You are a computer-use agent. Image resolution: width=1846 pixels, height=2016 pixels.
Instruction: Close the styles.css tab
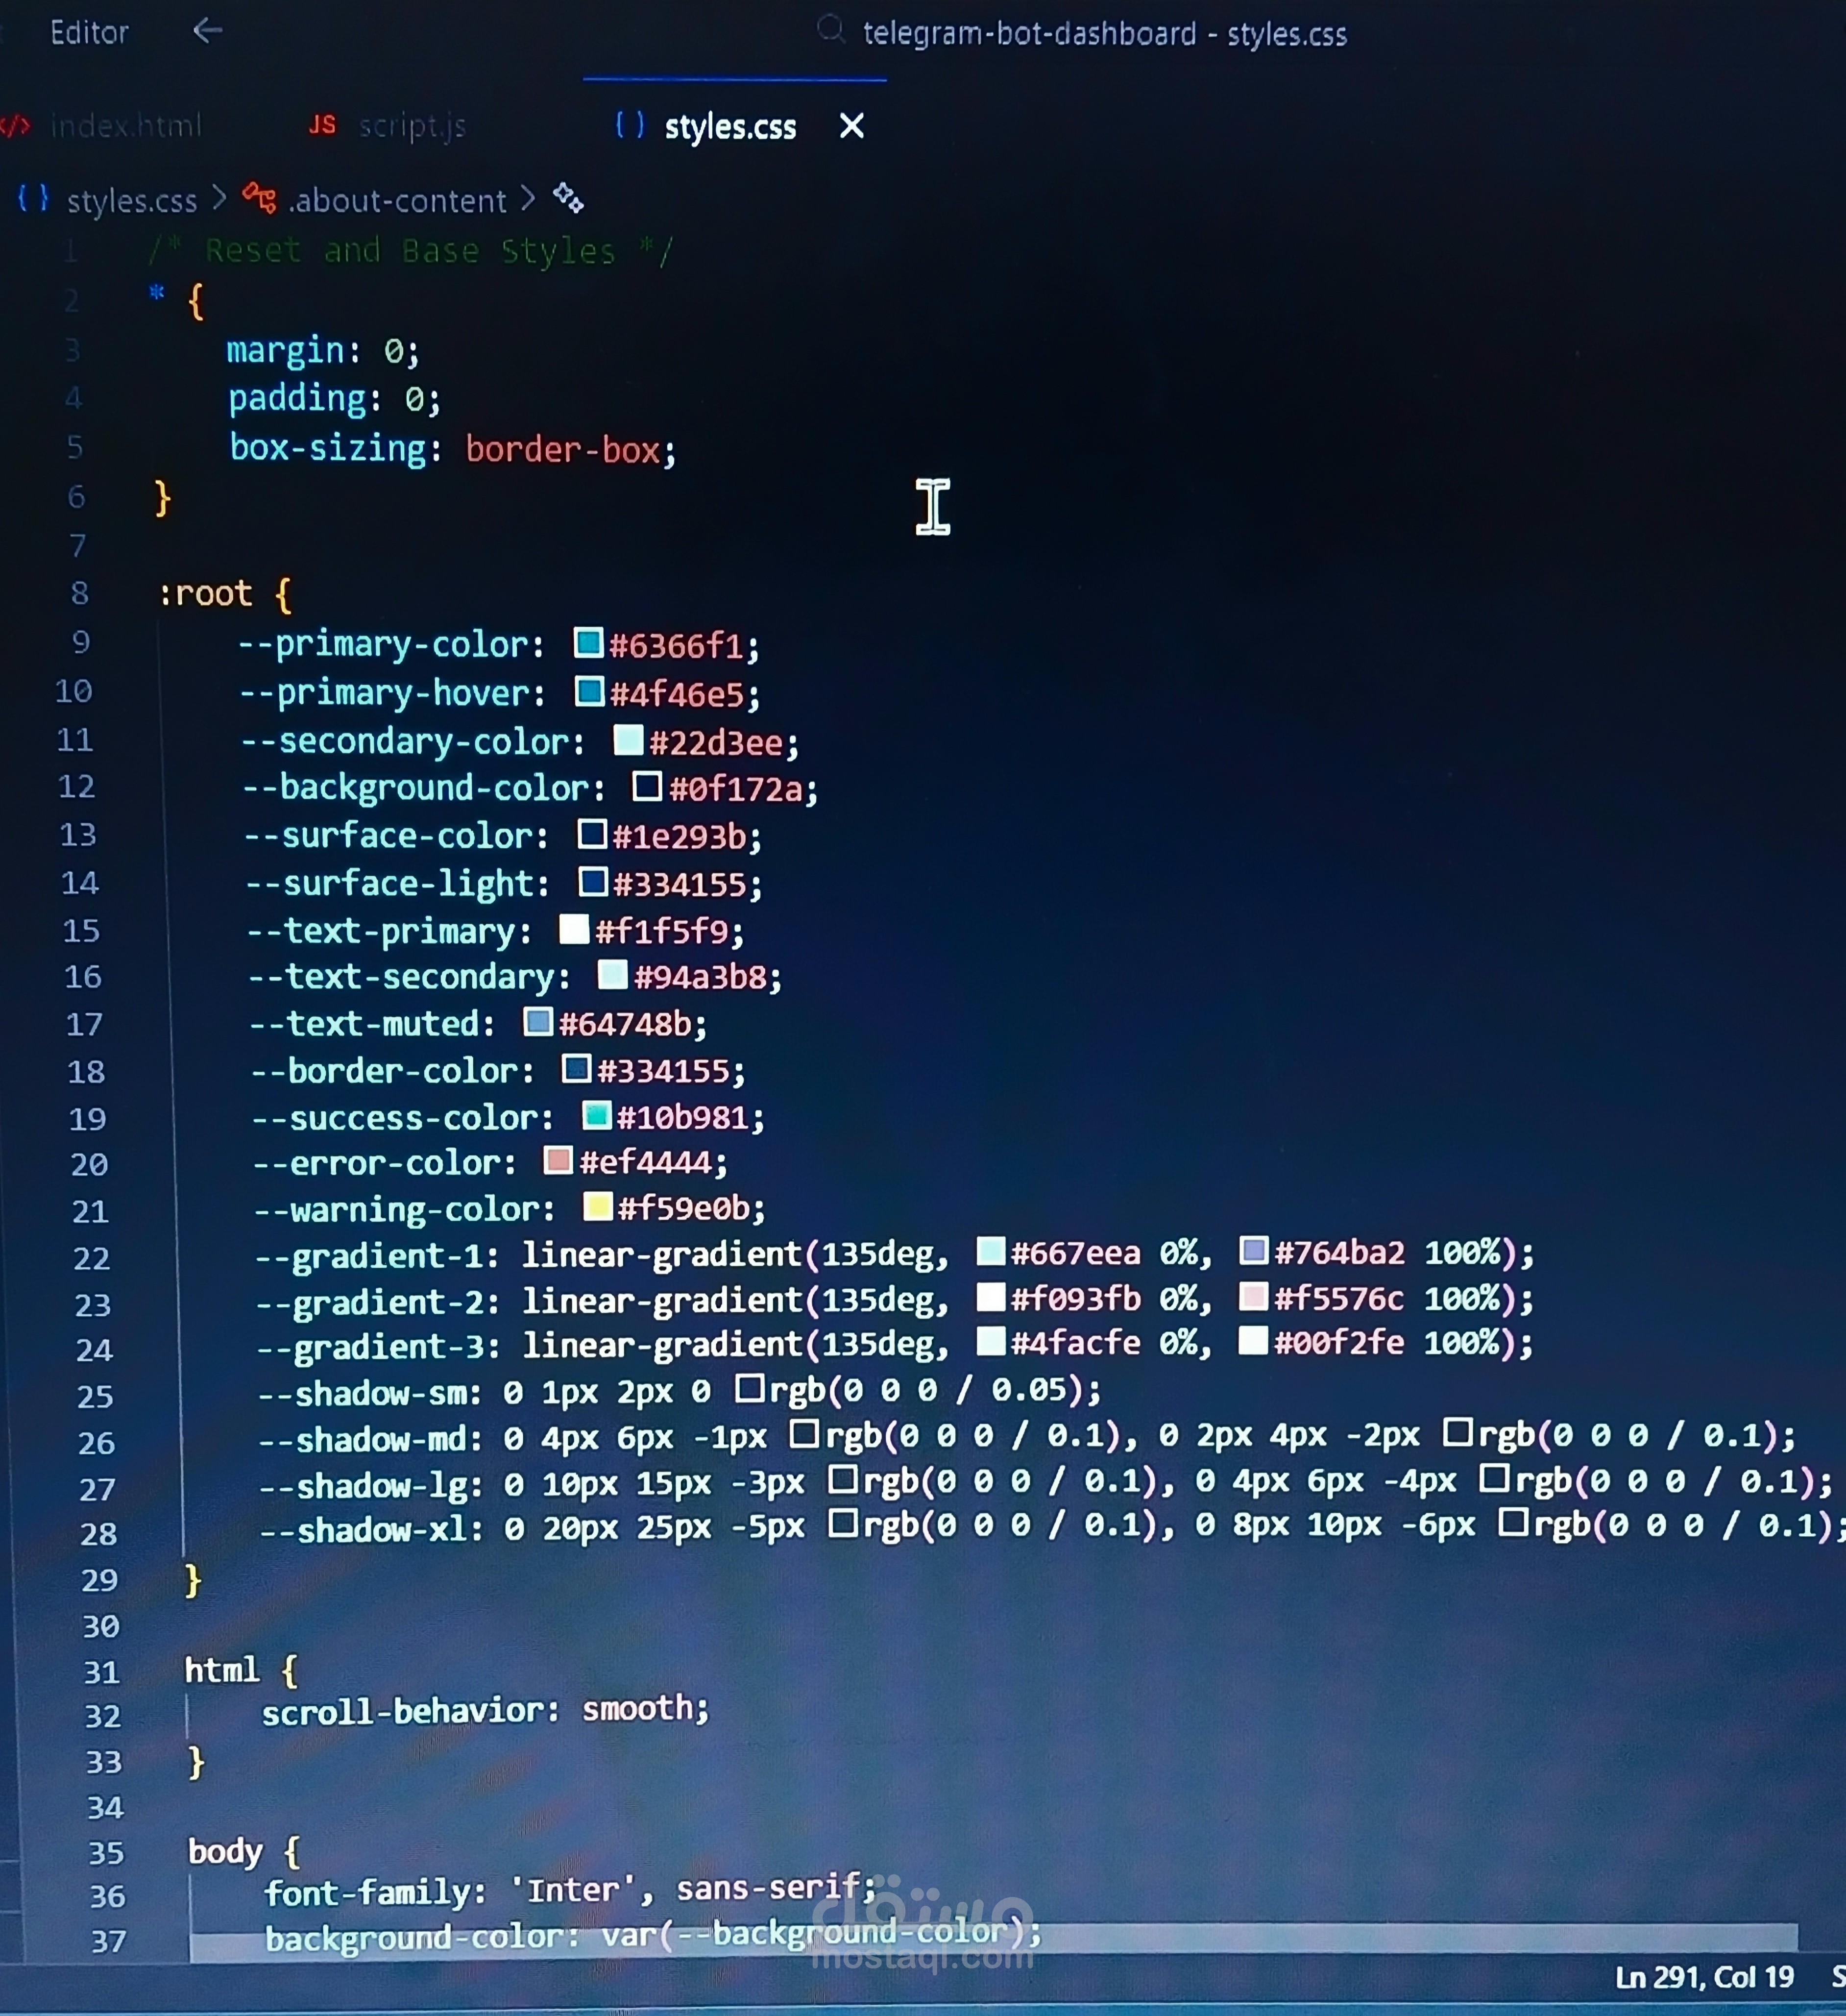pos(851,126)
